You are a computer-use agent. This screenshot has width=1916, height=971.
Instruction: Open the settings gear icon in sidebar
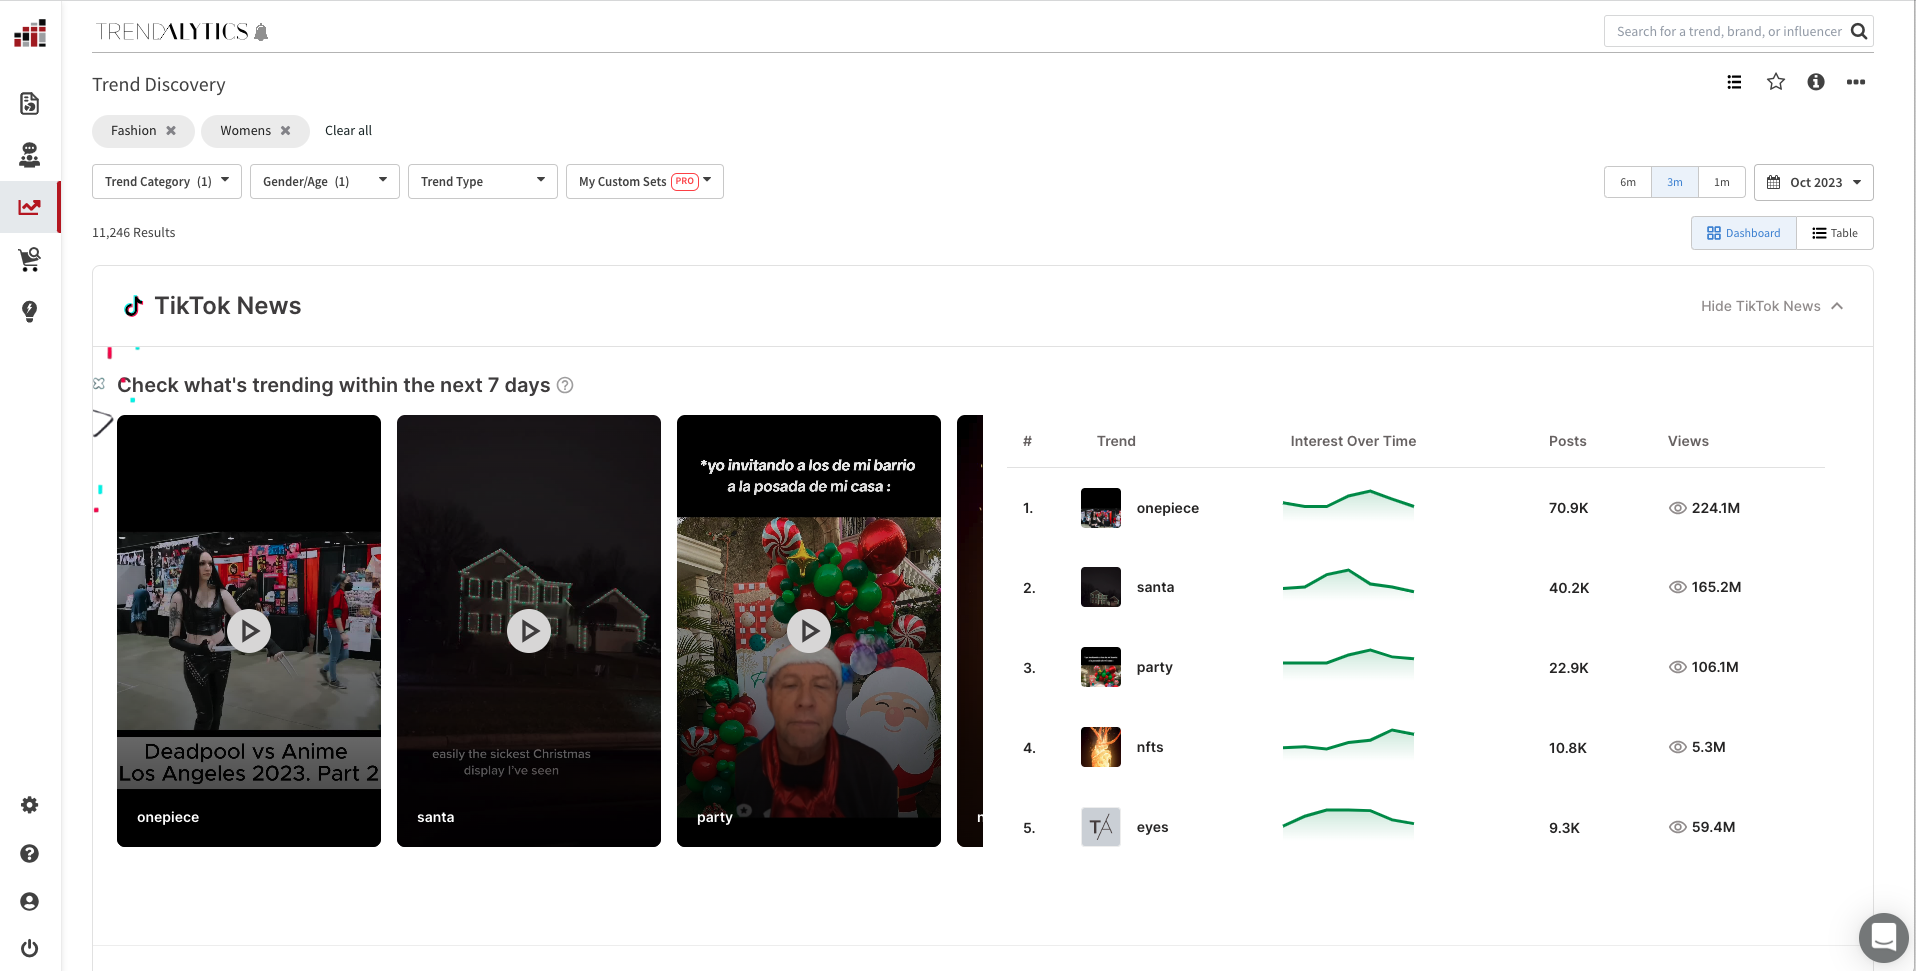(30, 805)
